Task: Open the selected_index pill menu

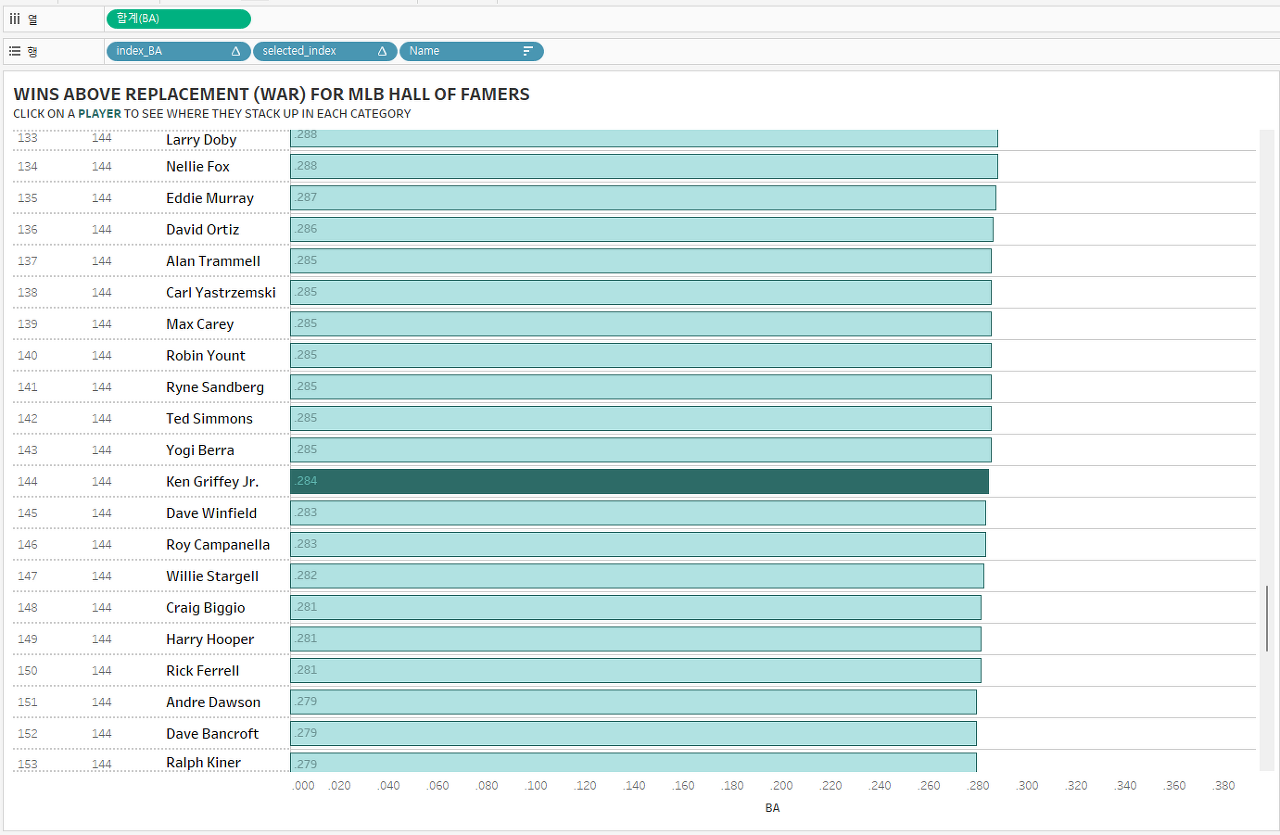Action: click(x=325, y=51)
